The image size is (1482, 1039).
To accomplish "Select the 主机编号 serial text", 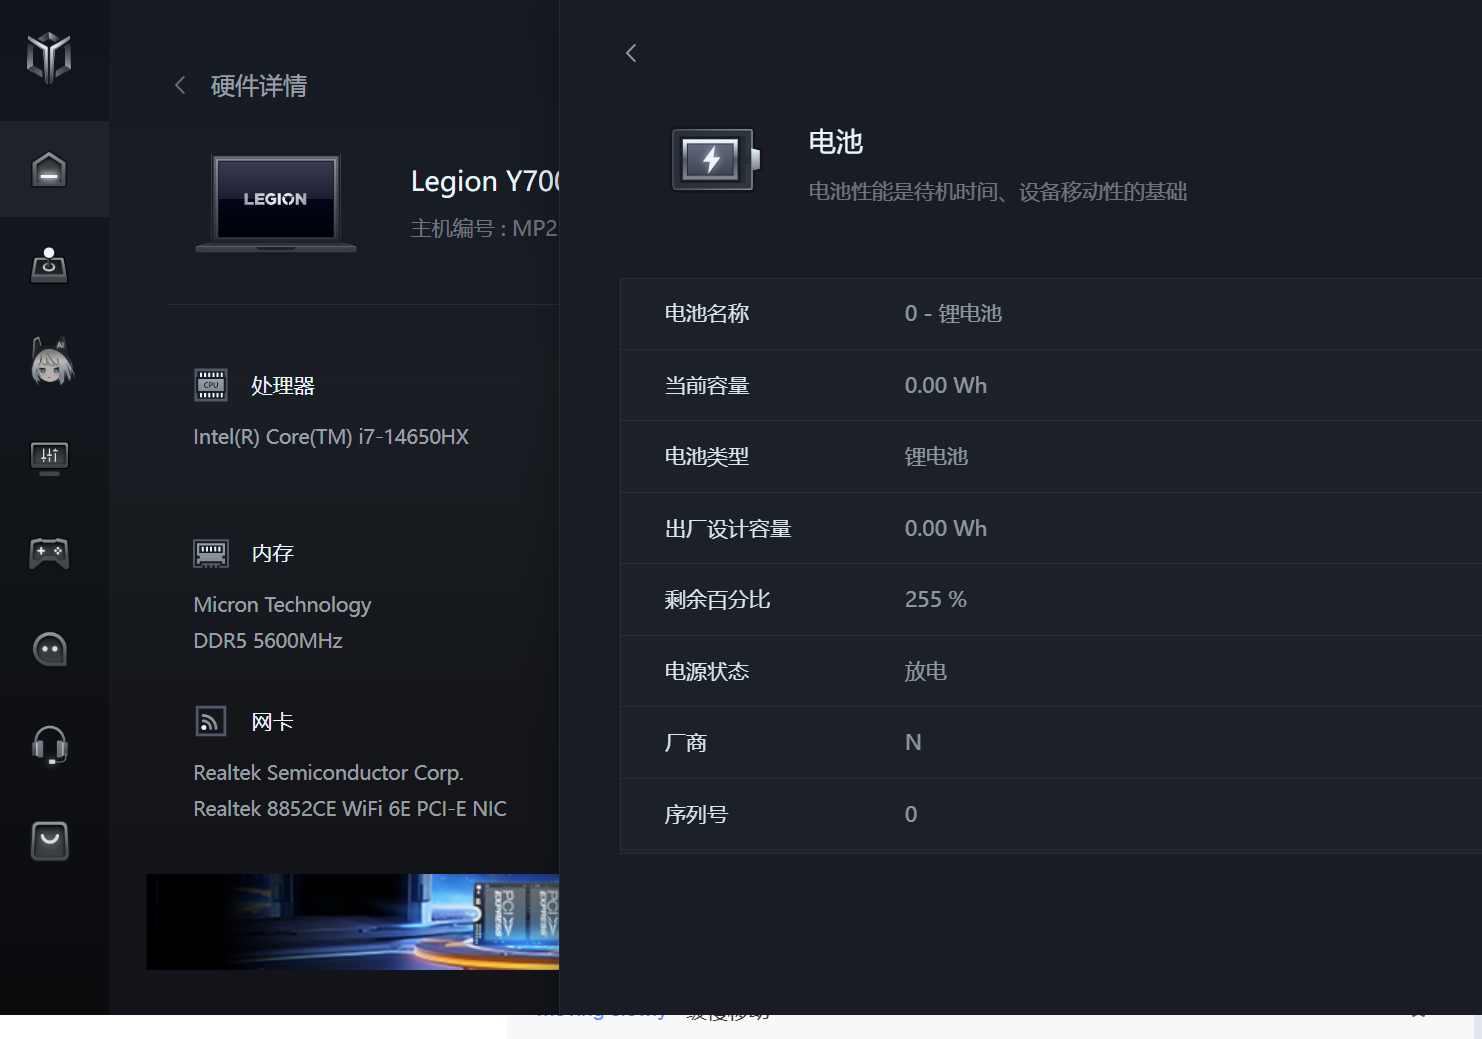I will 484,229.
